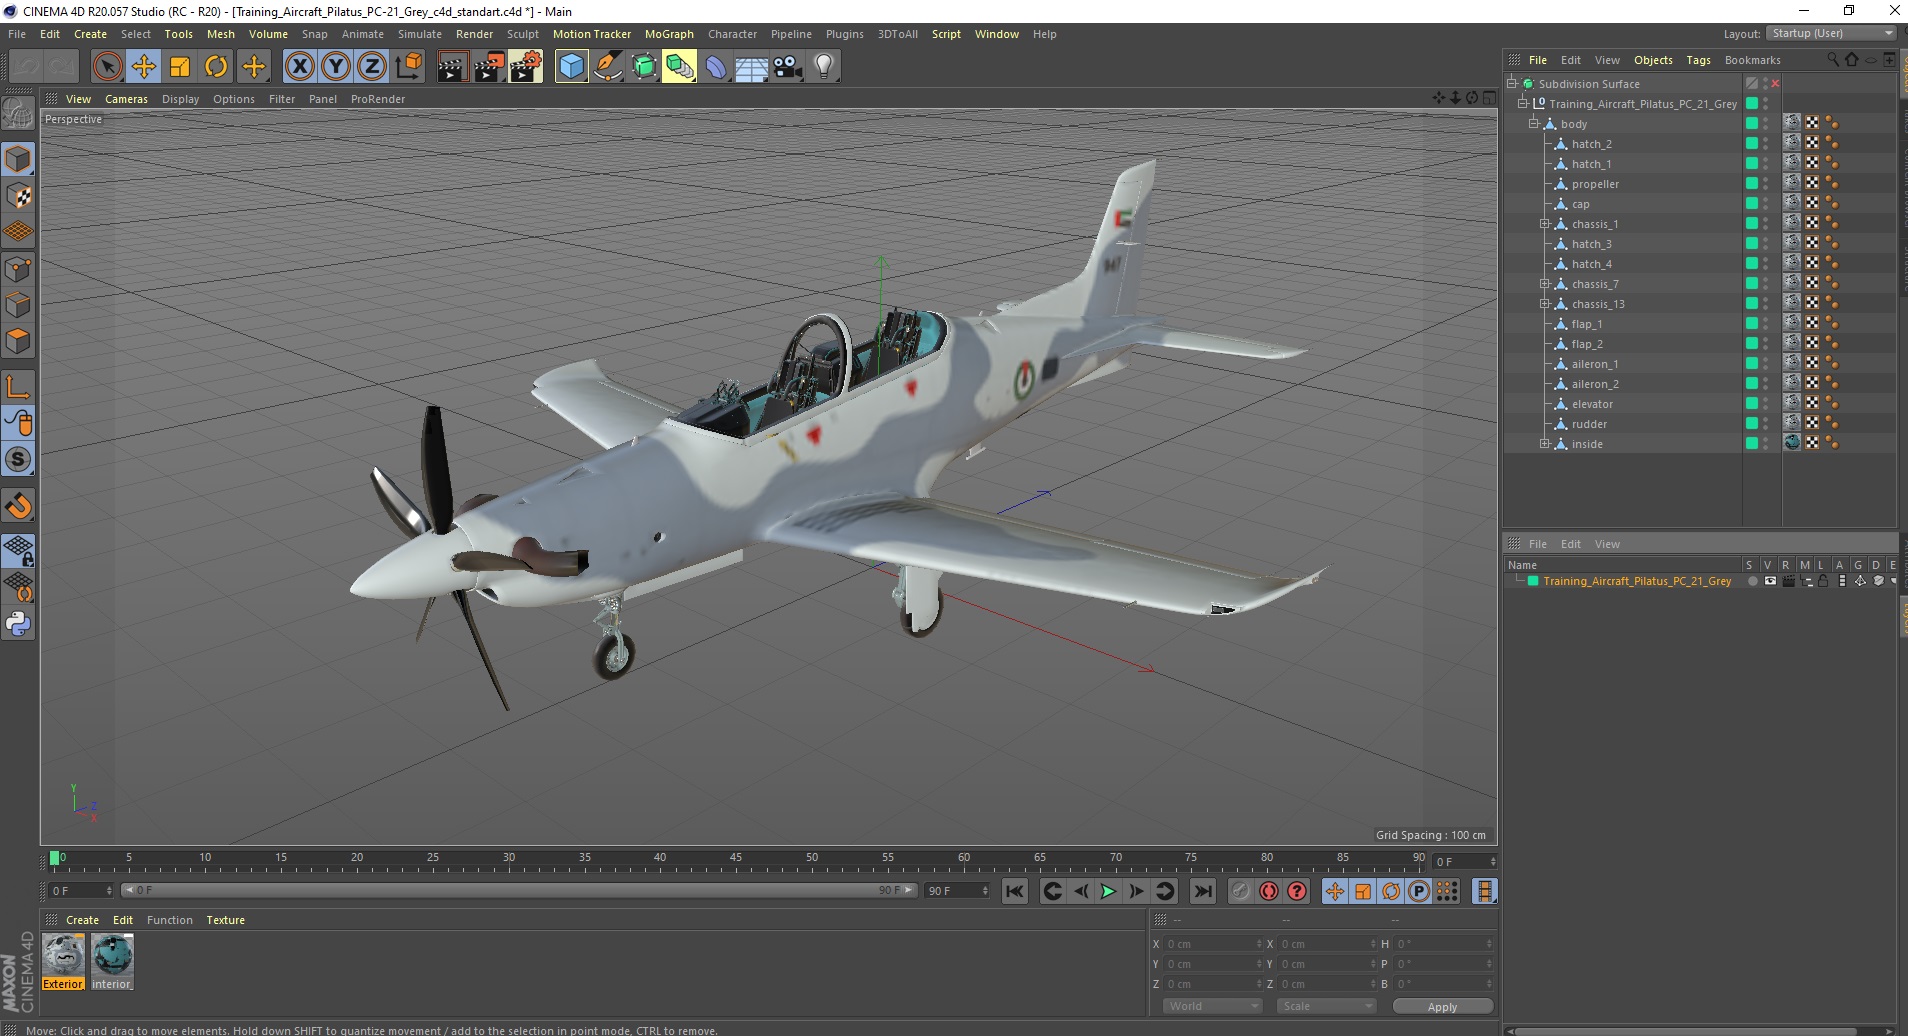Viewport: 1908px width, 1036px height.
Task: Activate the Rotate tool in the toolbar
Action: pyautogui.click(x=216, y=67)
